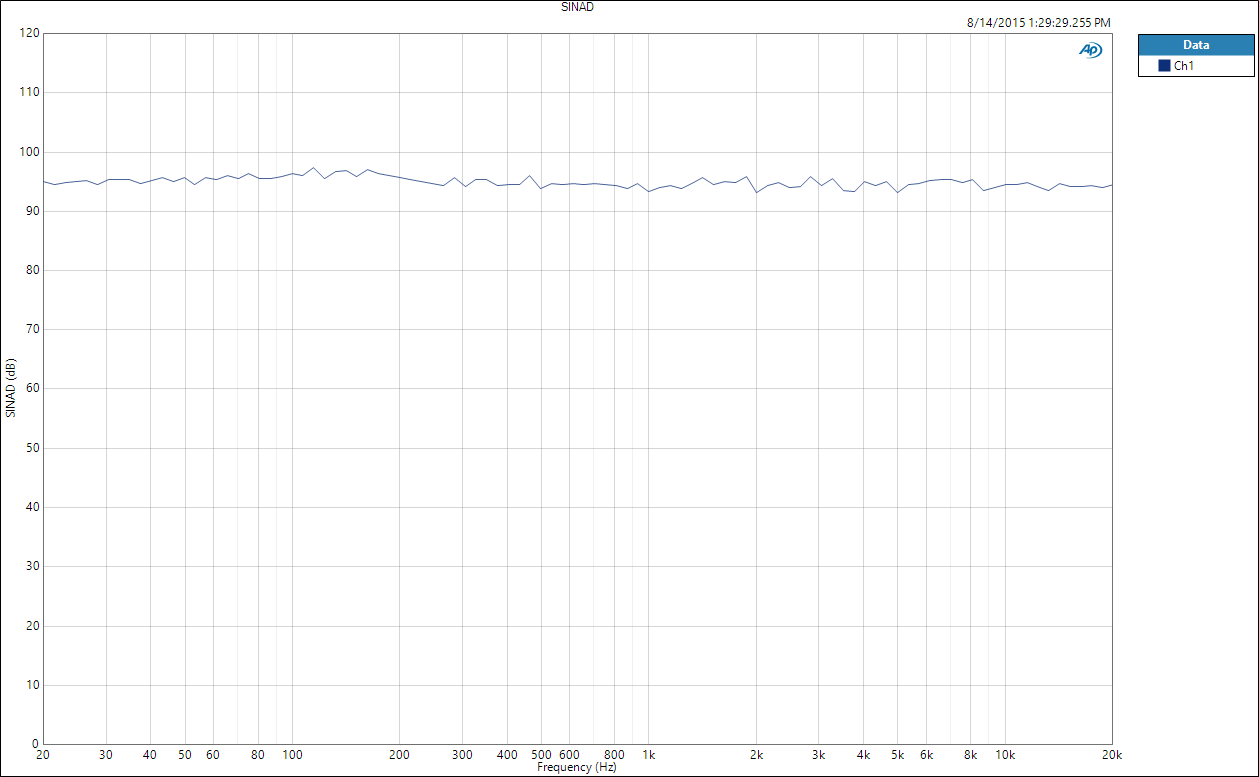Click the AP logo icon on graph
1259x777 pixels.
point(1090,50)
